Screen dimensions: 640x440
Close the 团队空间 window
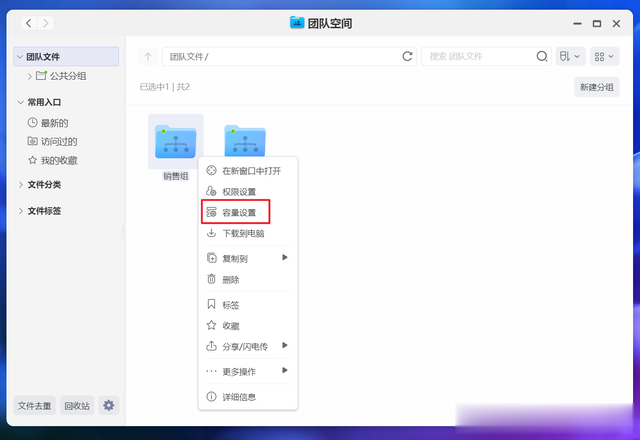pyautogui.click(x=616, y=24)
